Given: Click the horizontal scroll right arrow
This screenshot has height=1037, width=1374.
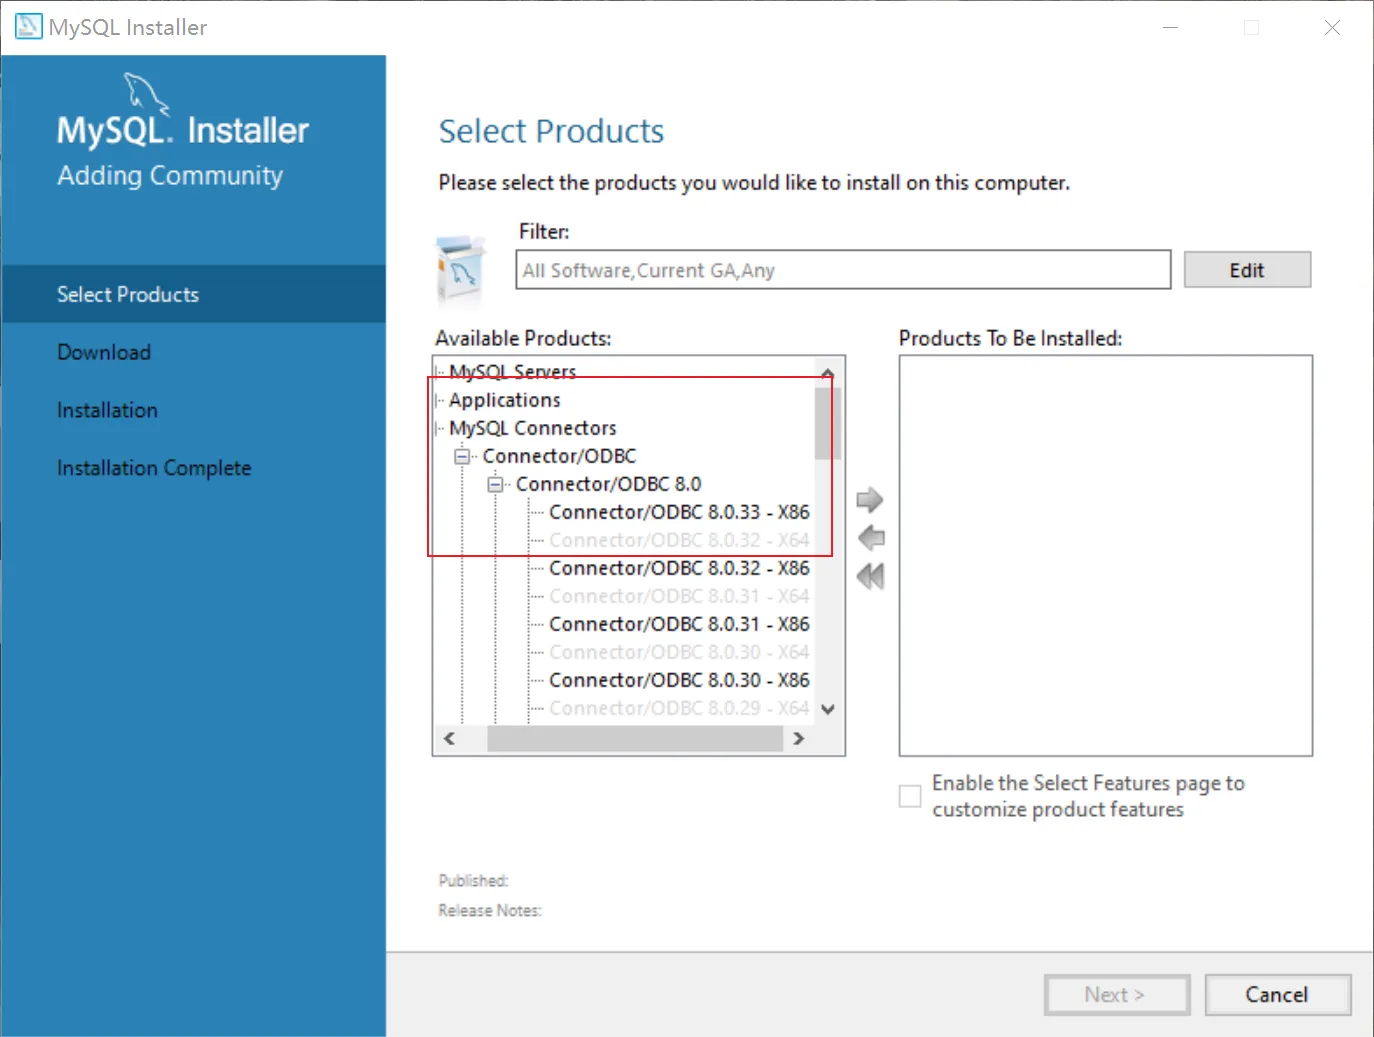Looking at the screenshot, I should (798, 739).
